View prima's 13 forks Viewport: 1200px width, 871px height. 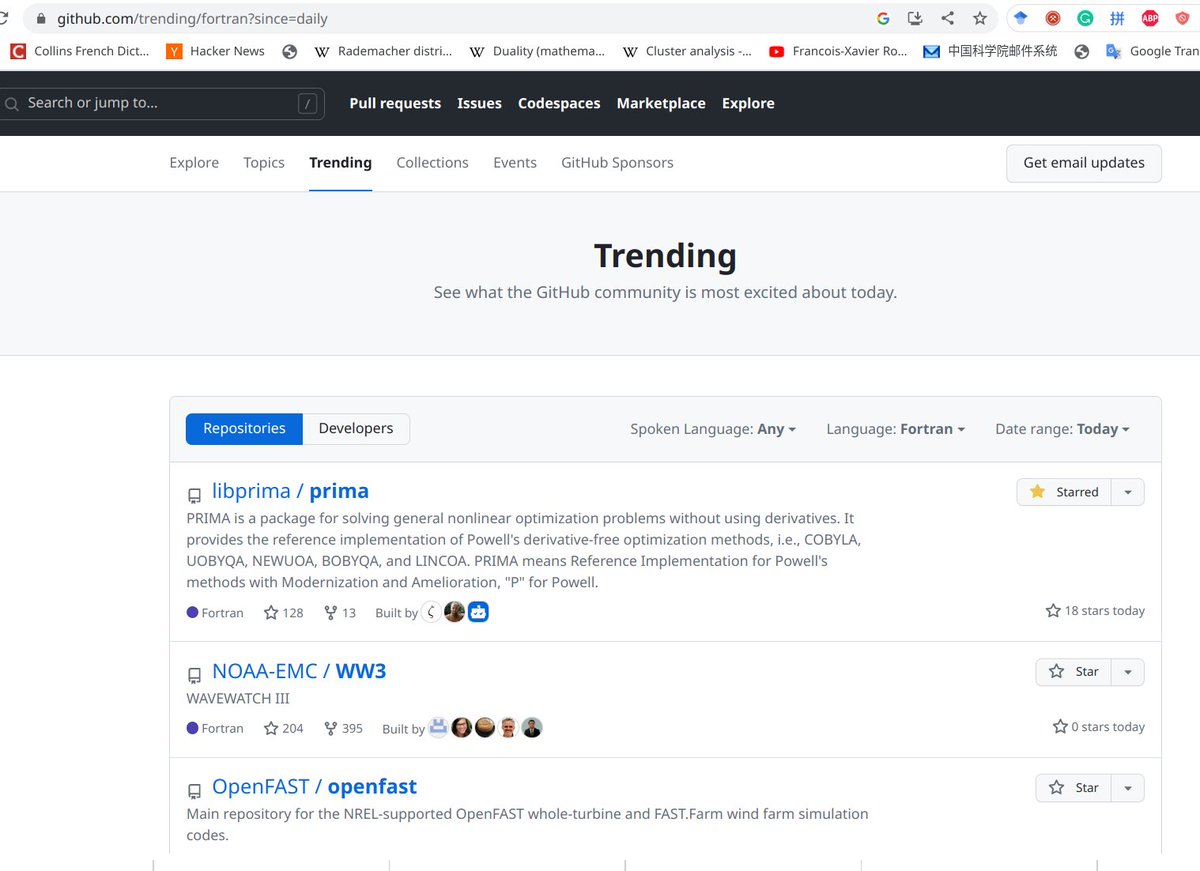coord(340,613)
